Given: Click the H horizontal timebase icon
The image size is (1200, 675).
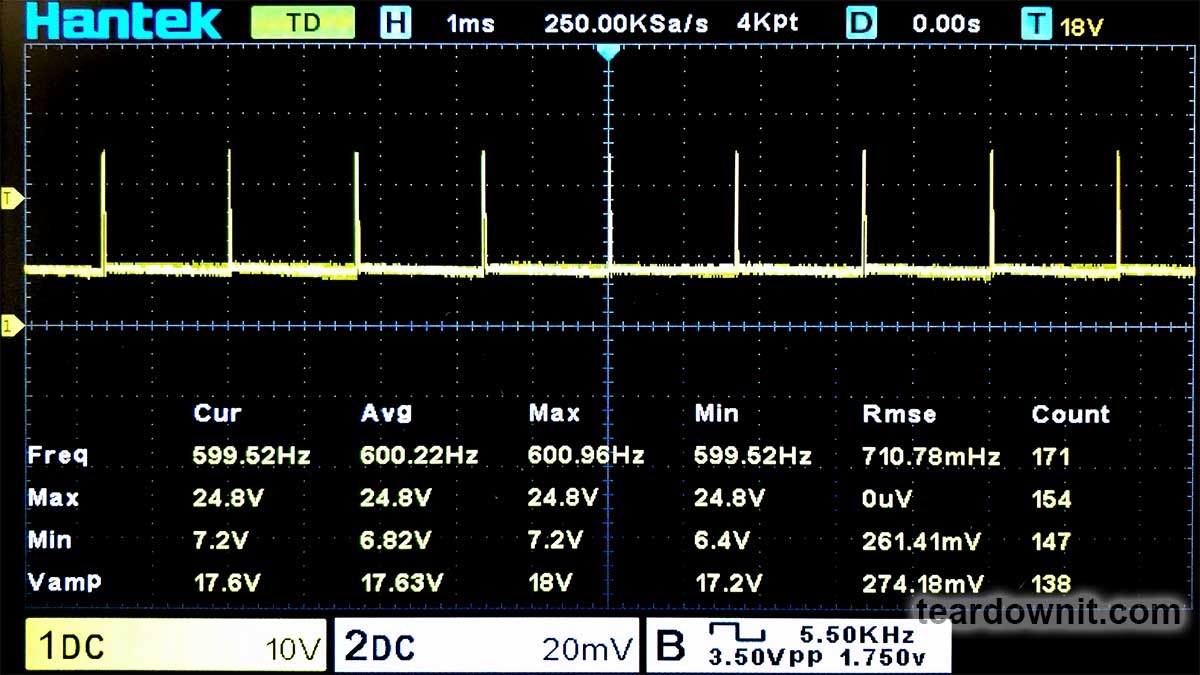Looking at the screenshot, I should click(395, 22).
